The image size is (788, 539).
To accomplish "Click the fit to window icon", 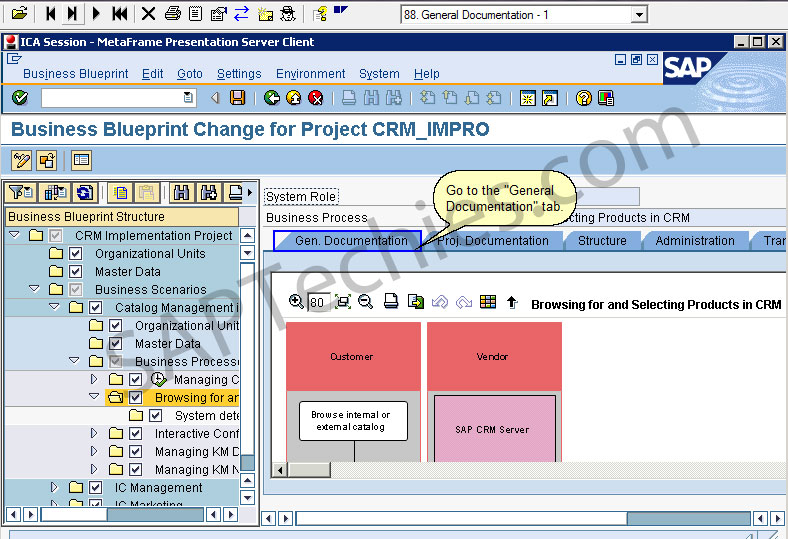I will point(343,301).
